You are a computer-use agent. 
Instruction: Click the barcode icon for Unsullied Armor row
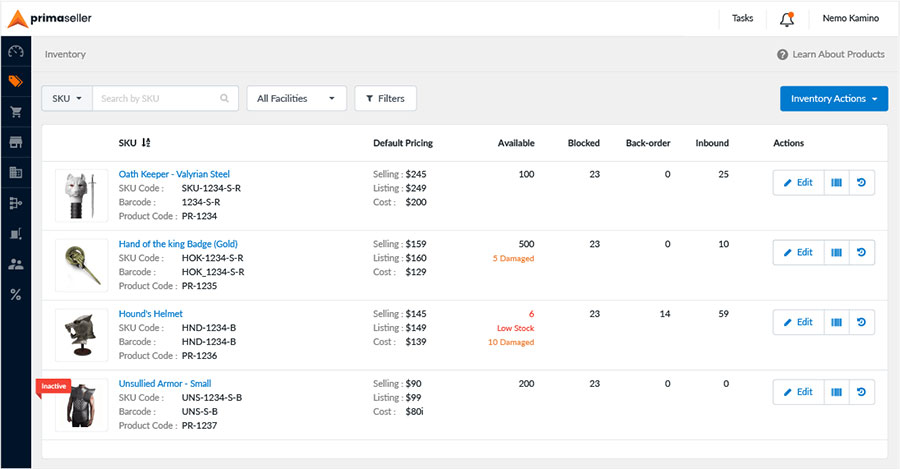pyautogui.click(x=836, y=392)
